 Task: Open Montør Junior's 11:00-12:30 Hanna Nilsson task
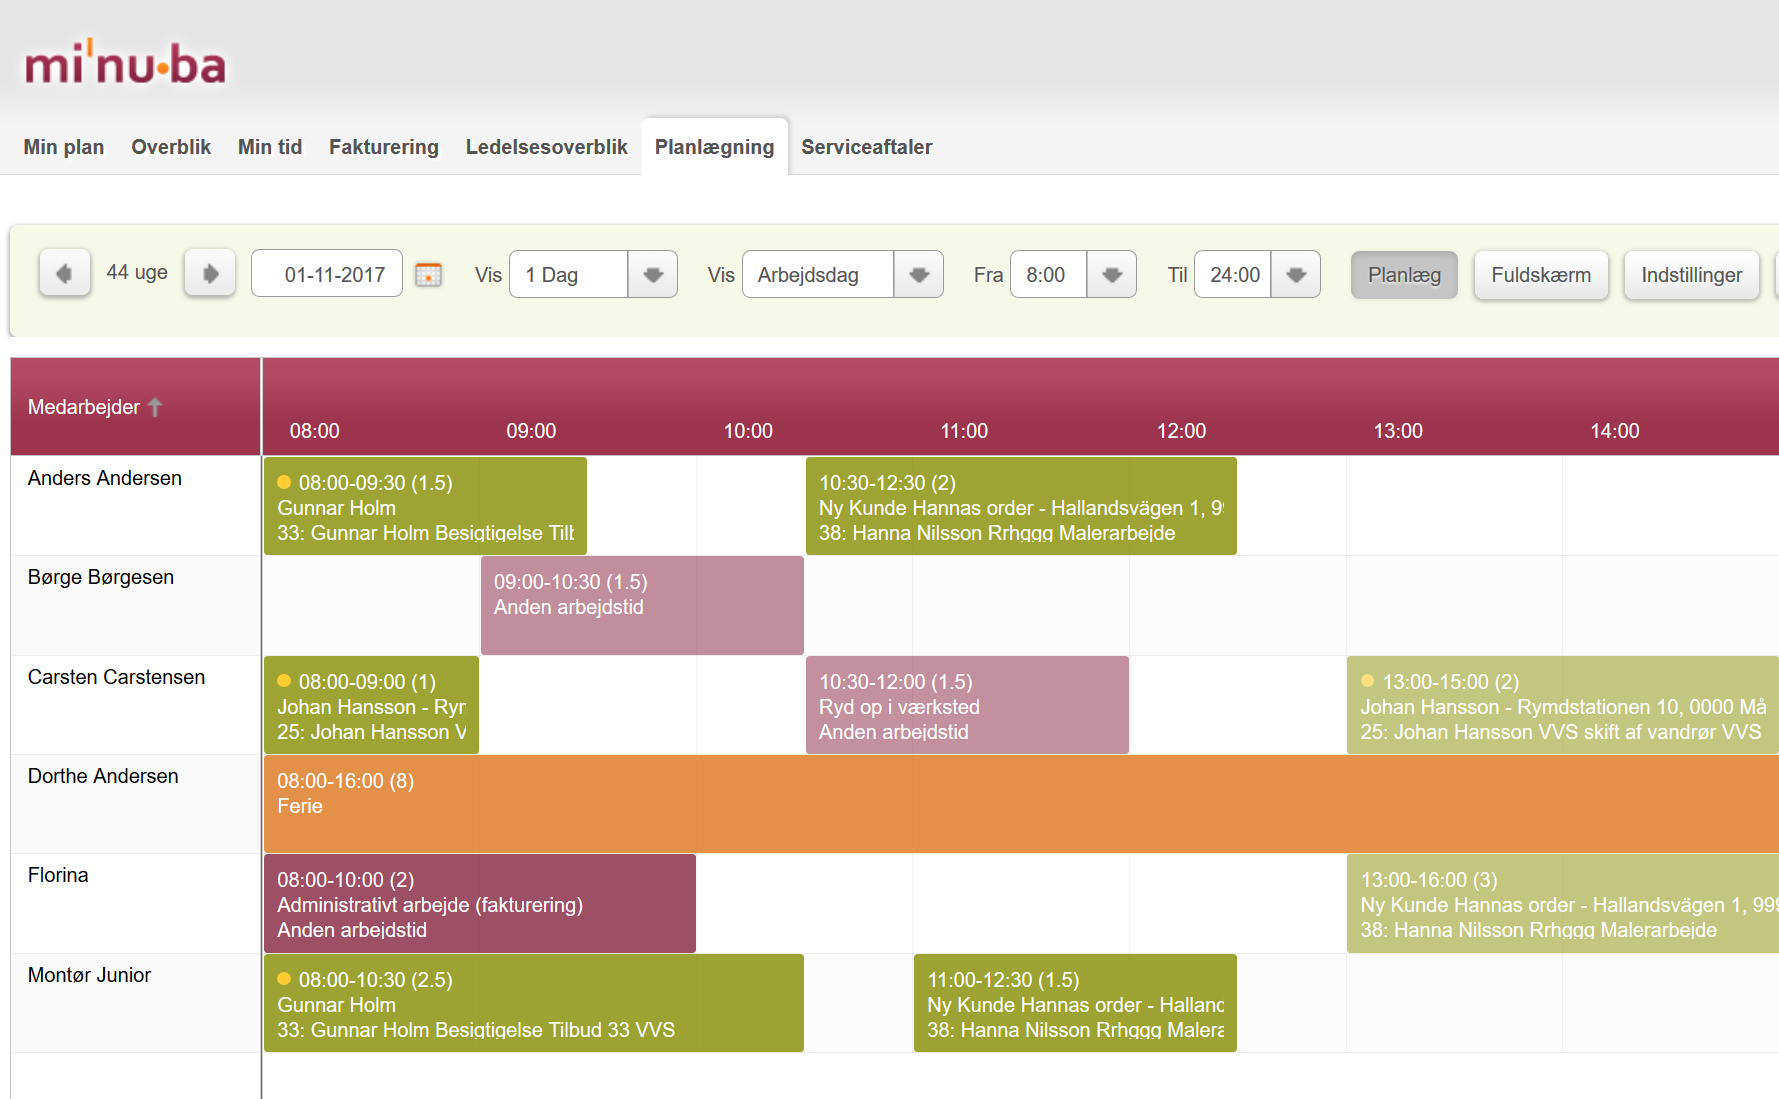pyautogui.click(x=1075, y=1003)
